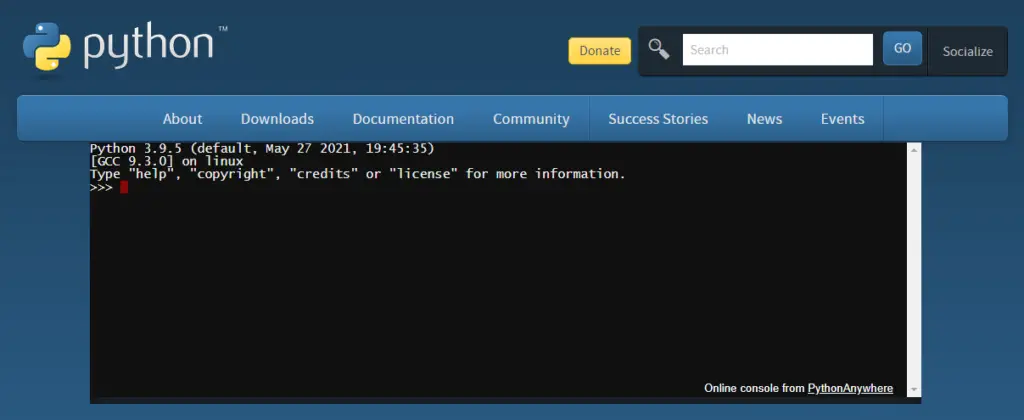Click the console prompt cursor
The width and height of the screenshot is (1024, 420).
(x=124, y=188)
